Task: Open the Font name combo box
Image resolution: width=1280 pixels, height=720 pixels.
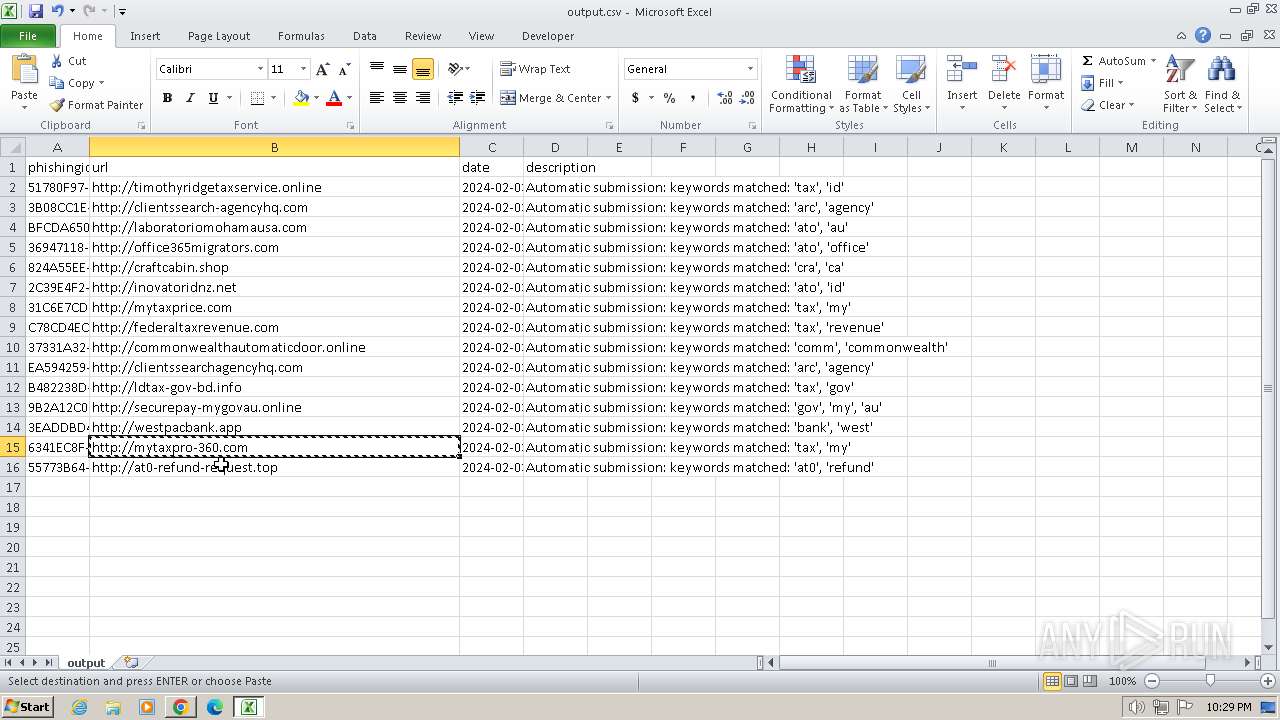Action: [211, 69]
